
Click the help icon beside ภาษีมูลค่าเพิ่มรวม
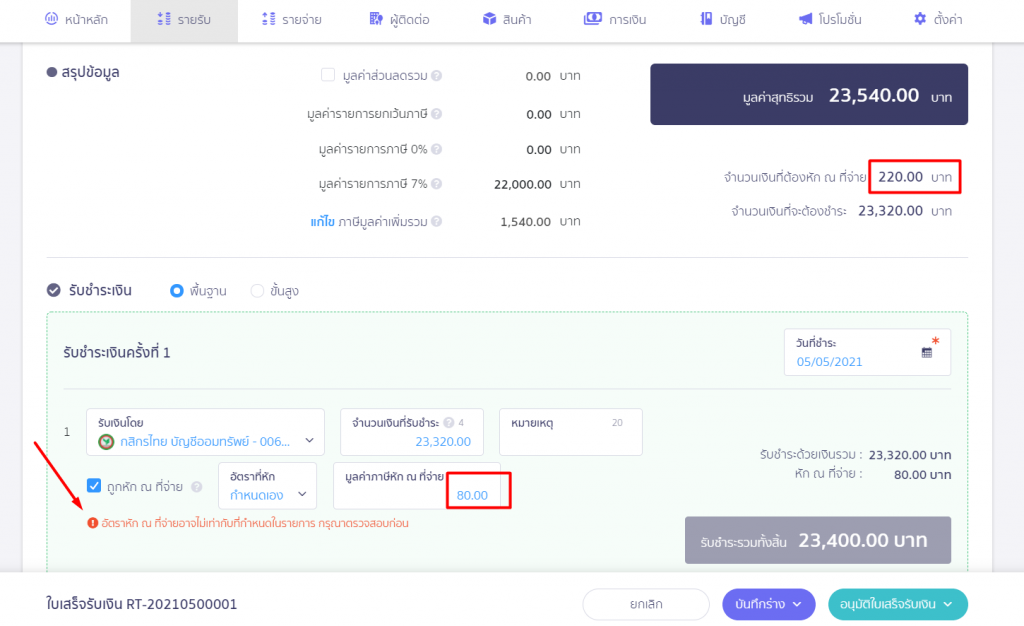436,221
